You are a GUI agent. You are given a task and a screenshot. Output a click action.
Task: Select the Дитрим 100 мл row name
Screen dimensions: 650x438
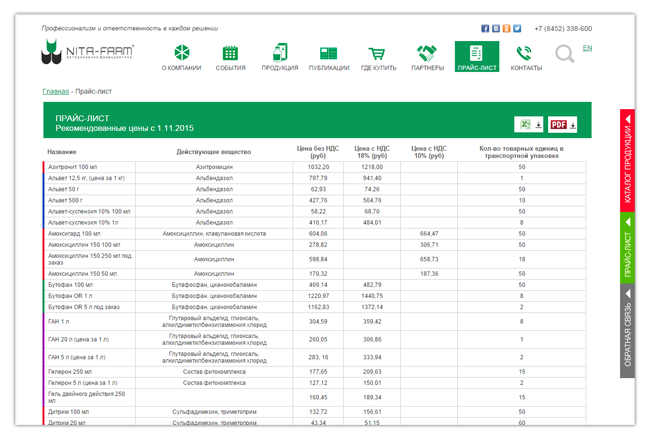tap(69, 412)
